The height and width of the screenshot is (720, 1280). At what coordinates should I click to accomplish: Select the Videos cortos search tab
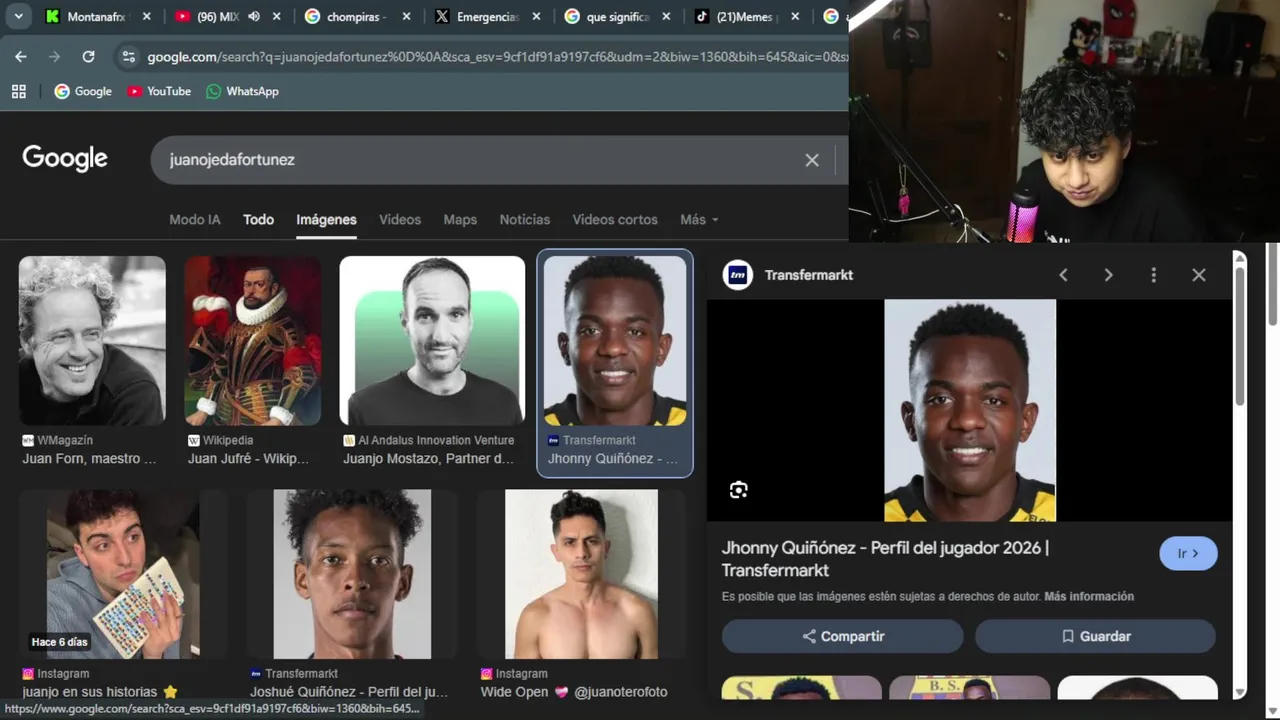pos(615,219)
